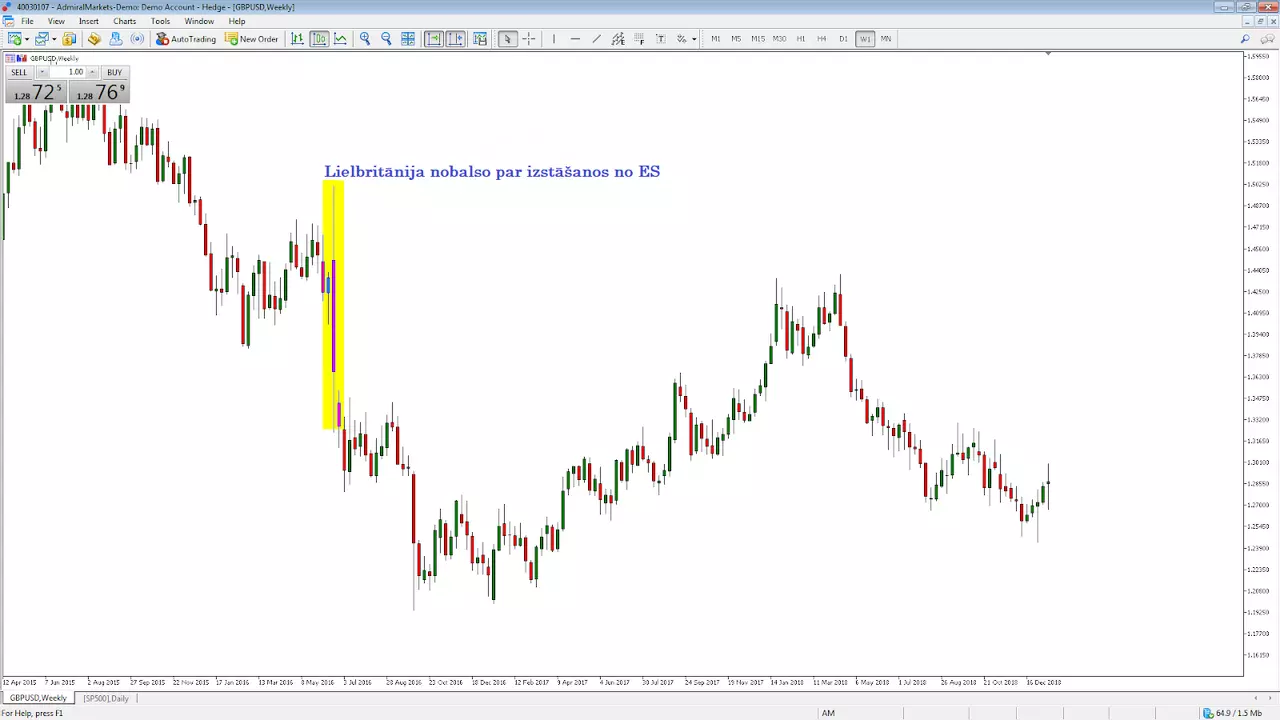1280x720 pixels.
Task: Zoom in the chart
Action: (x=365, y=39)
